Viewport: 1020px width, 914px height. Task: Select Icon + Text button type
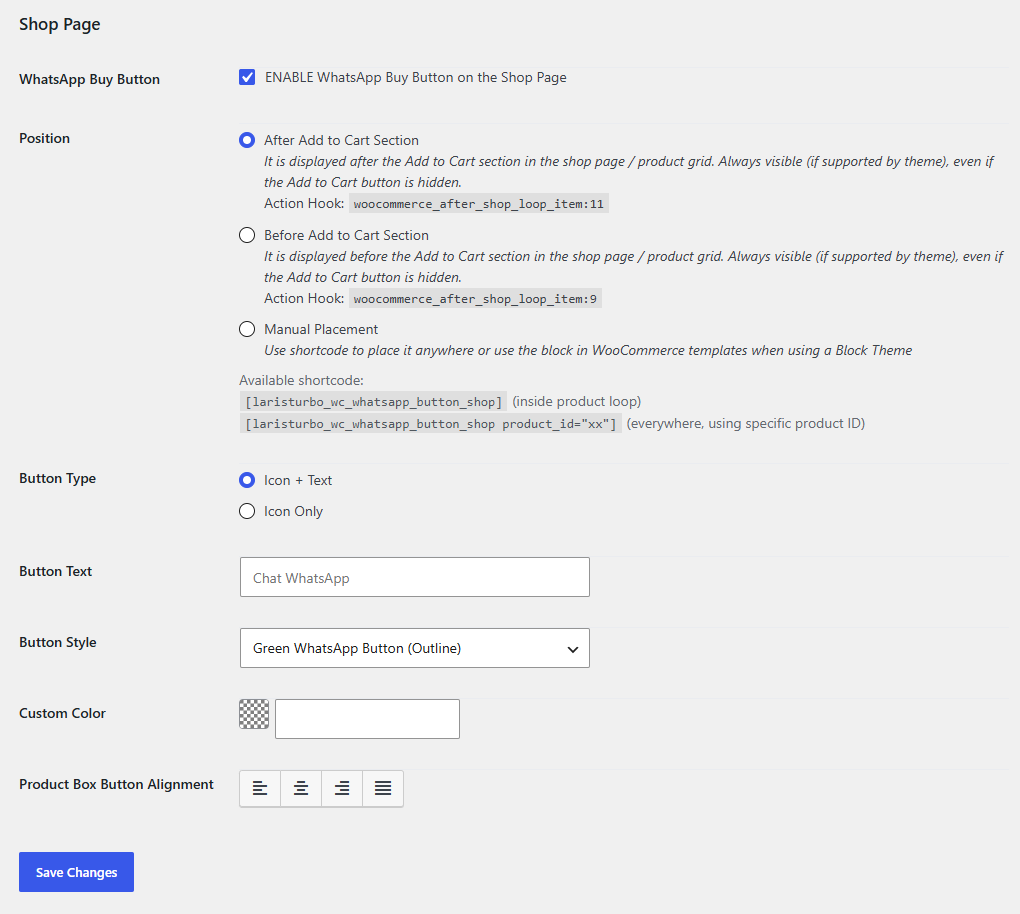(x=247, y=480)
